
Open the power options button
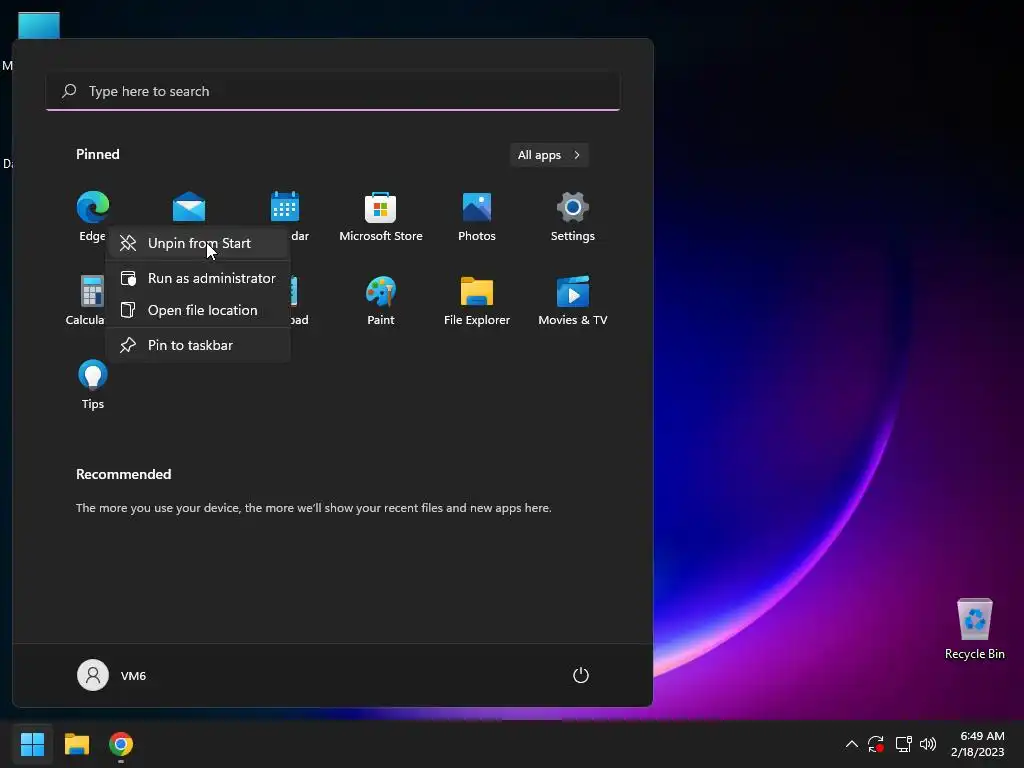581,675
